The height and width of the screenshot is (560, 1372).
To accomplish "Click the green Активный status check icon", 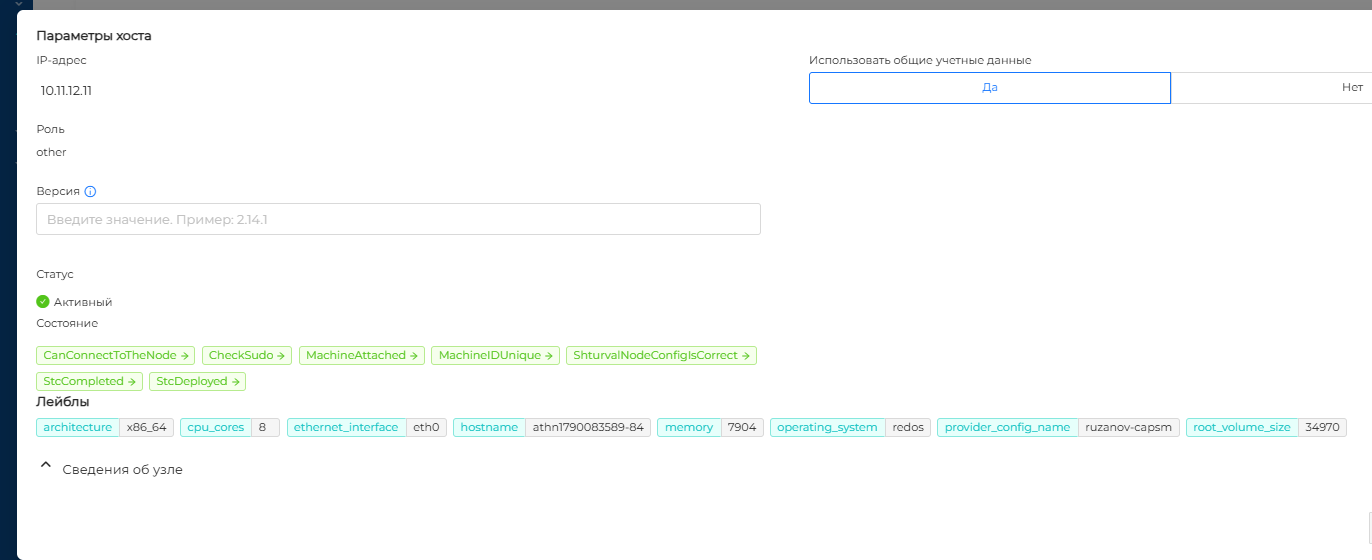I will [43, 301].
